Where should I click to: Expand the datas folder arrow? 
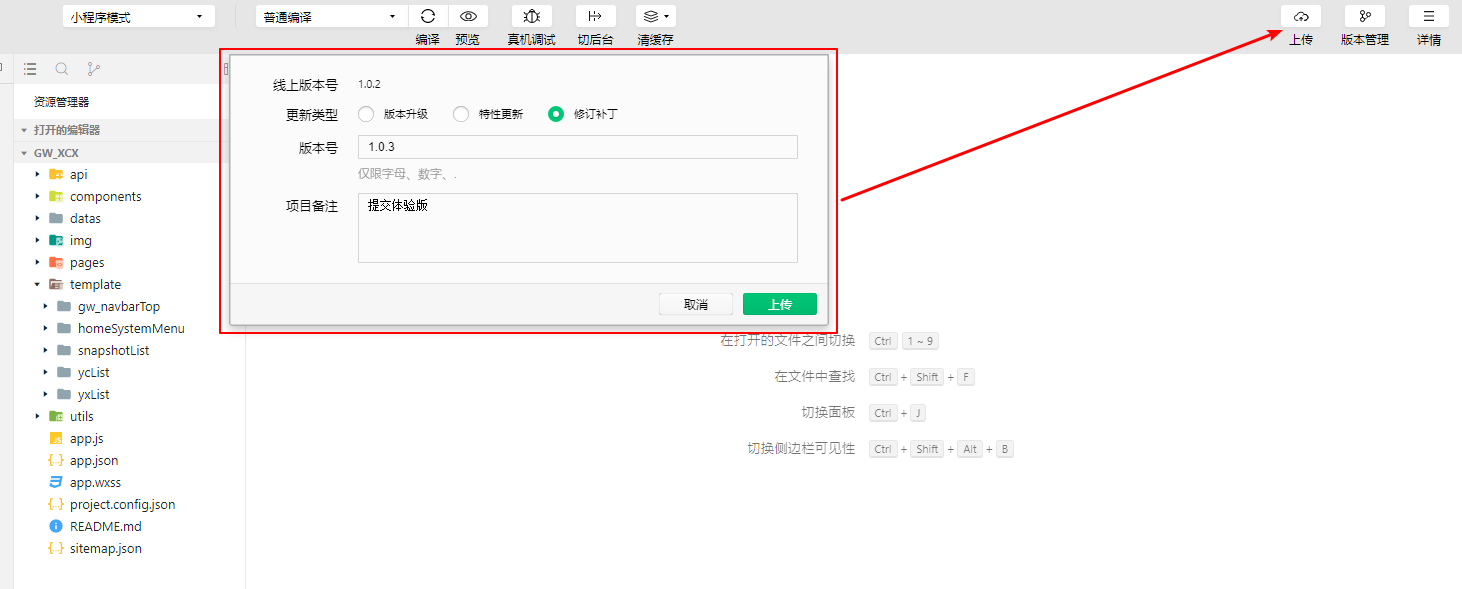pos(38,218)
